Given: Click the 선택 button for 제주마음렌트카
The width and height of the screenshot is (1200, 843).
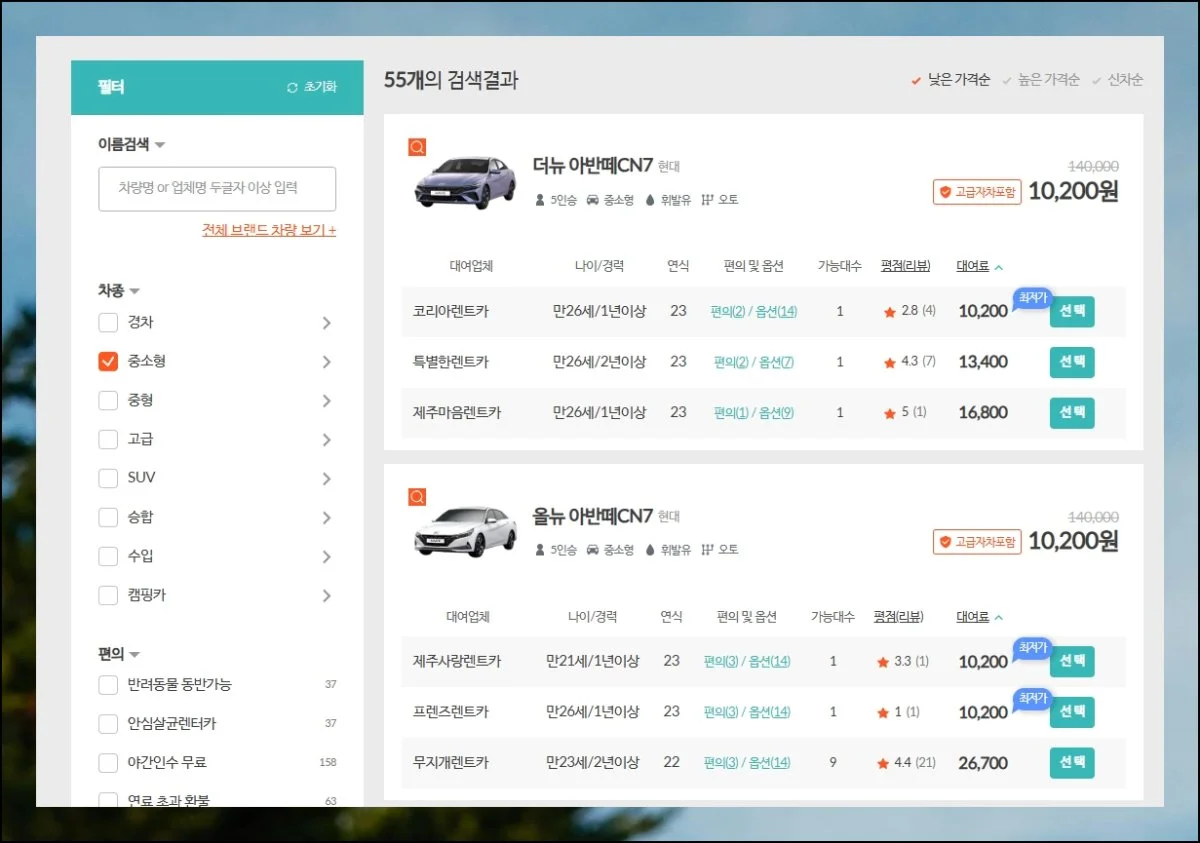Looking at the screenshot, I should pyautogui.click(x=1071, y=413).
